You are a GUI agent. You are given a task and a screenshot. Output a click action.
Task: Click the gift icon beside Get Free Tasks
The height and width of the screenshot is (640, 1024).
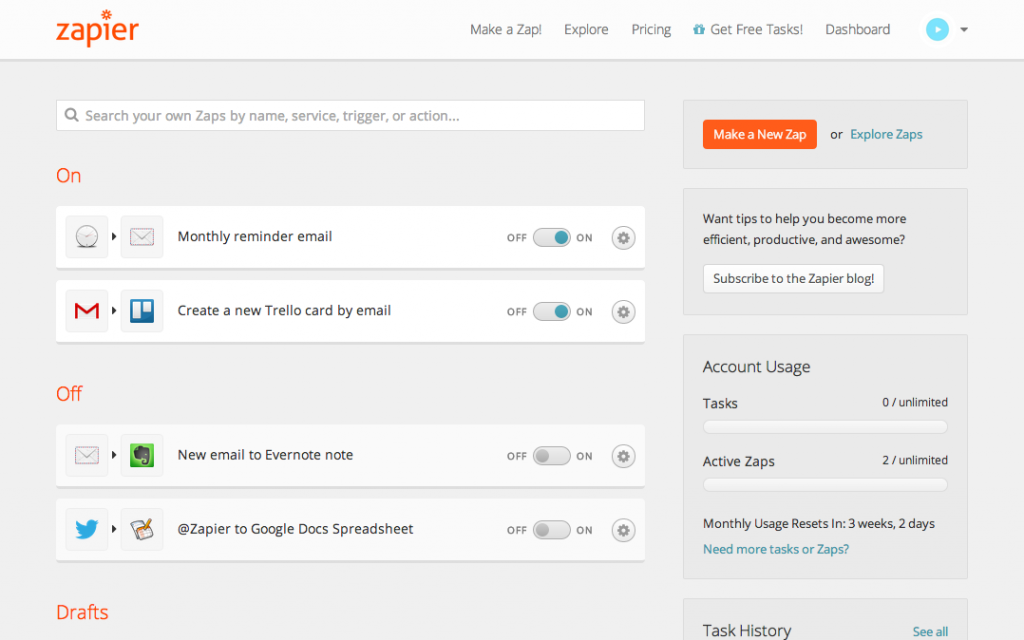click(x=699, y=29)
